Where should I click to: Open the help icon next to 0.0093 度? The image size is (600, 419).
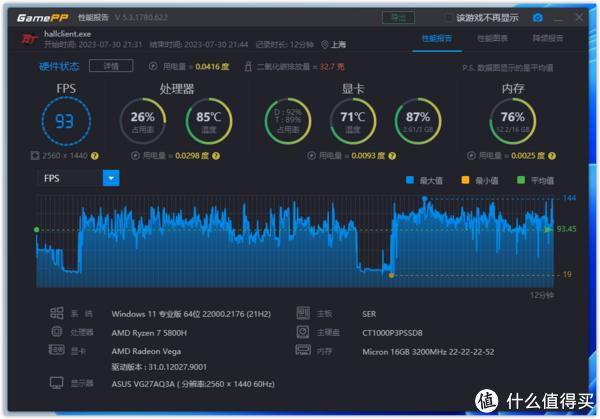click(x=392, y=156)
